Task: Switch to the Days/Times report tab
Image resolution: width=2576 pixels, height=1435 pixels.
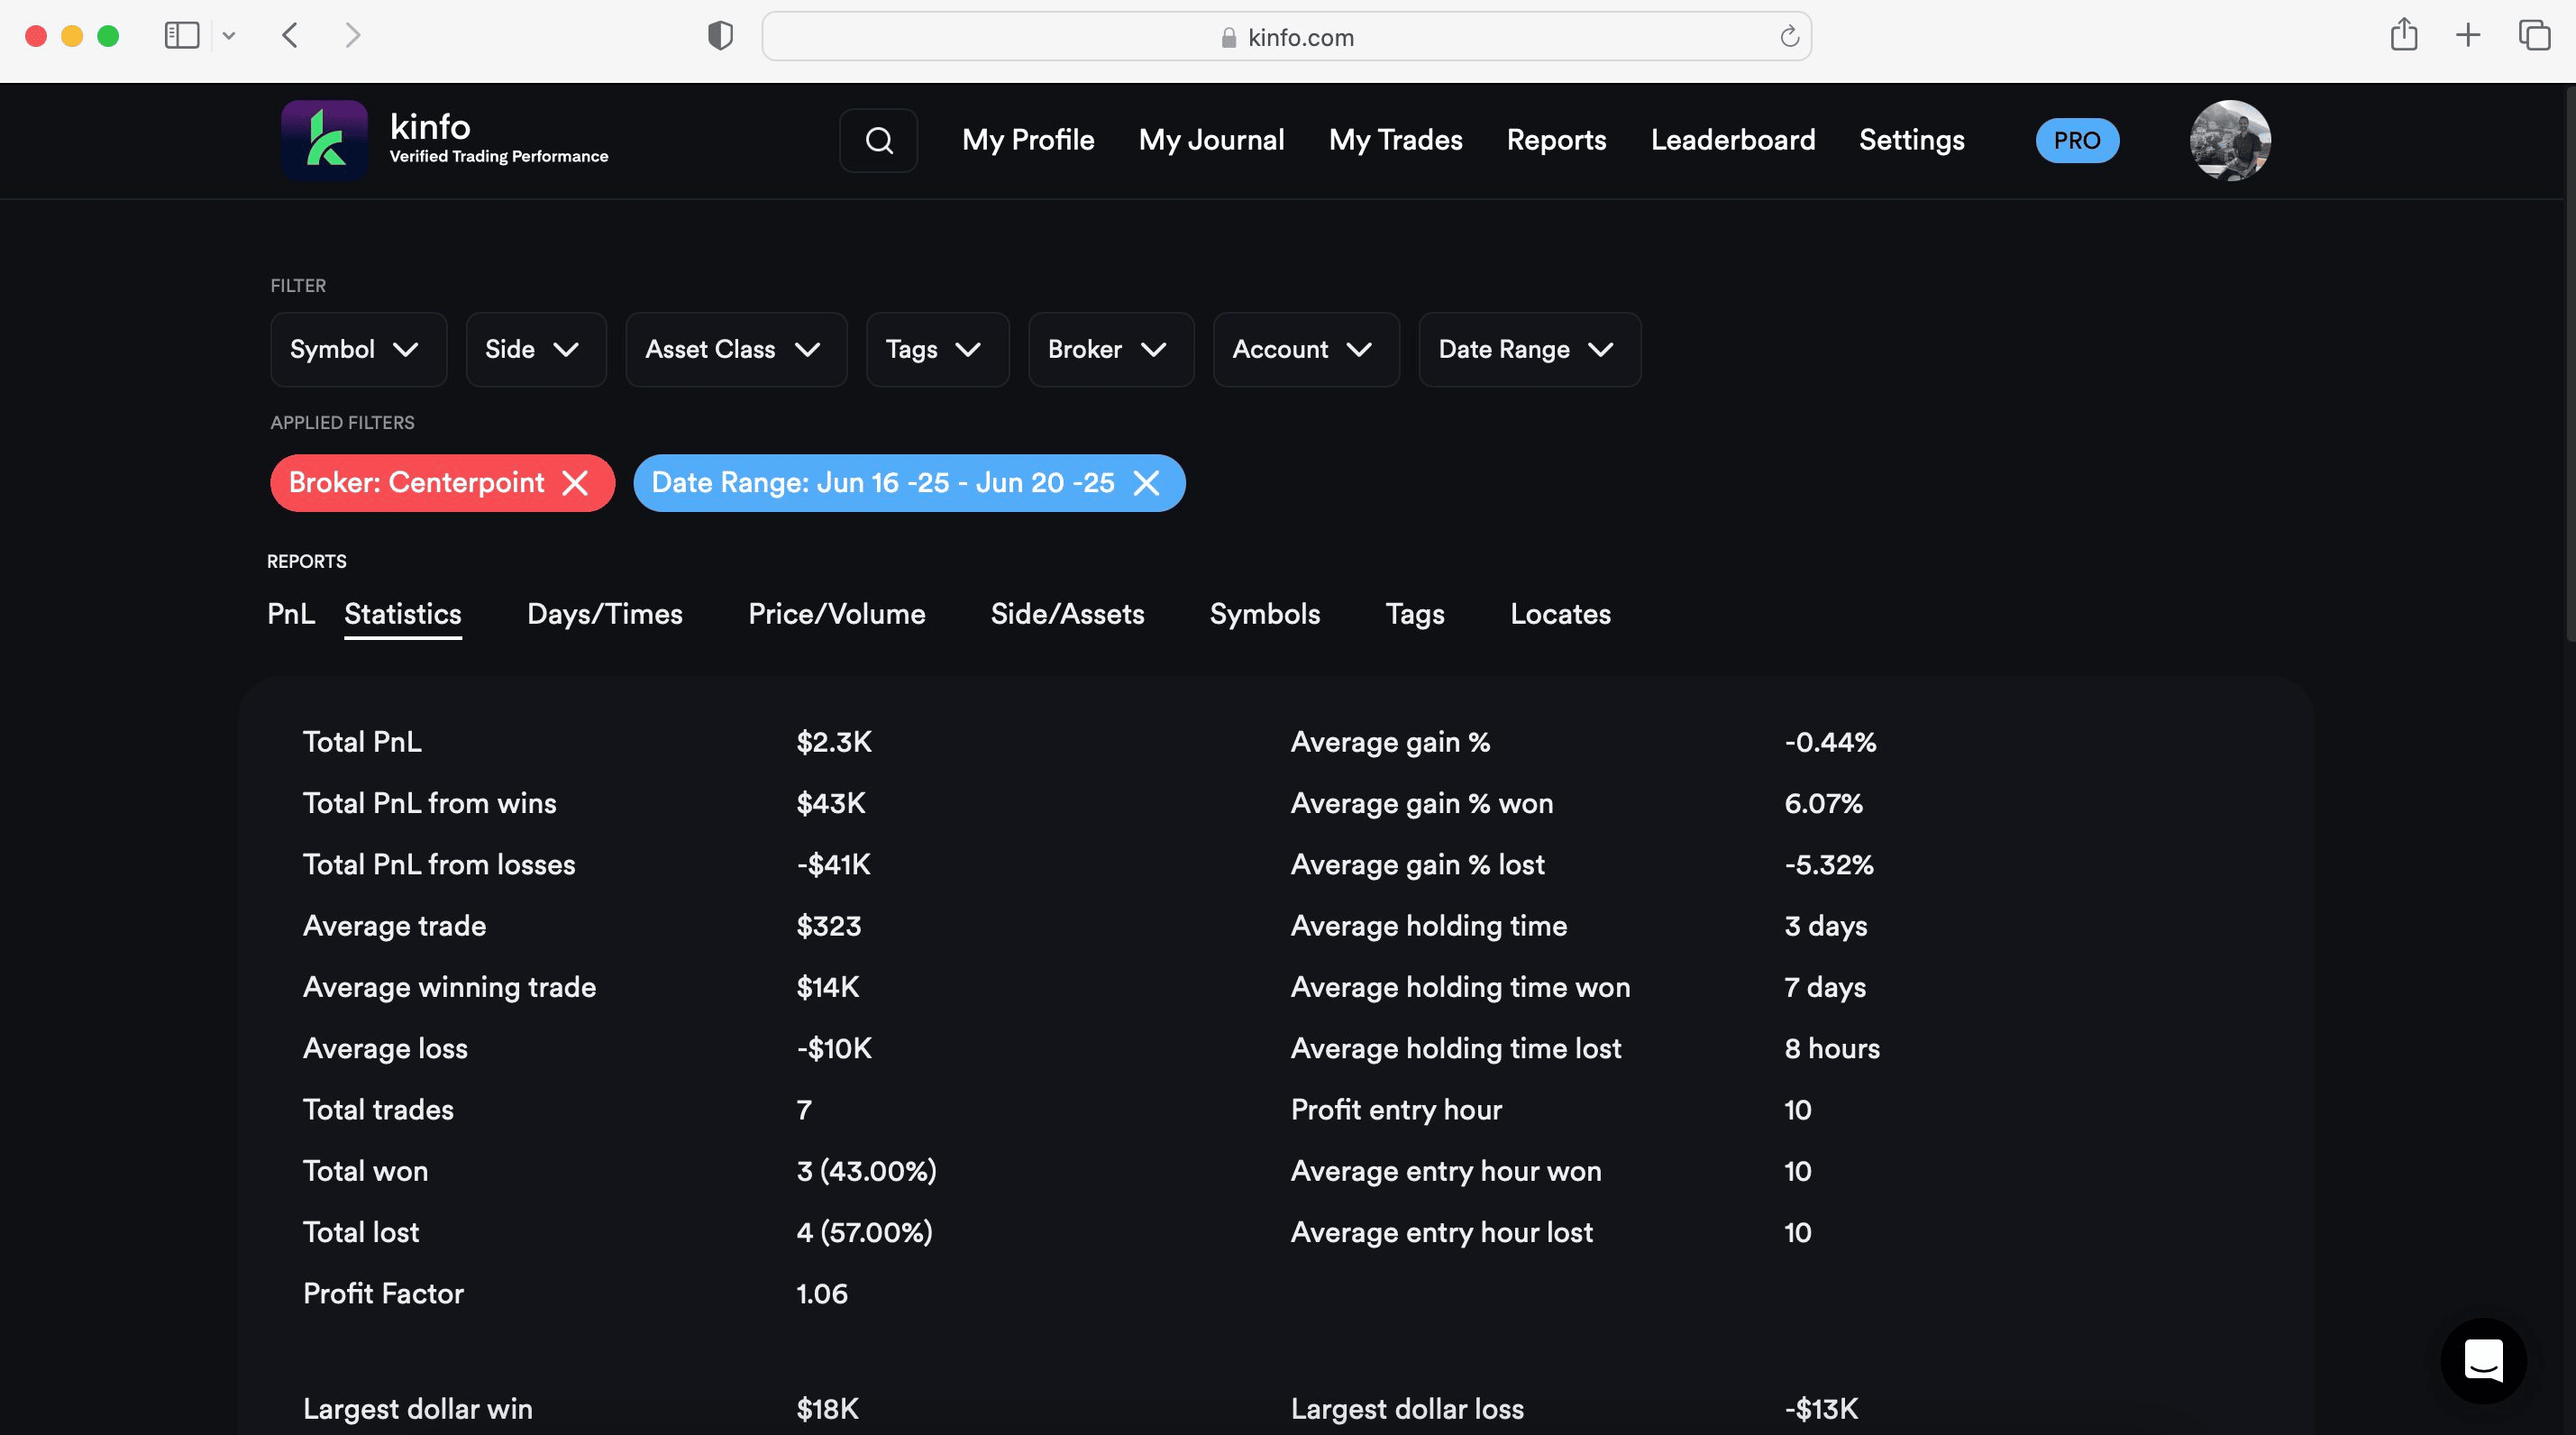Action: (604, 614)
